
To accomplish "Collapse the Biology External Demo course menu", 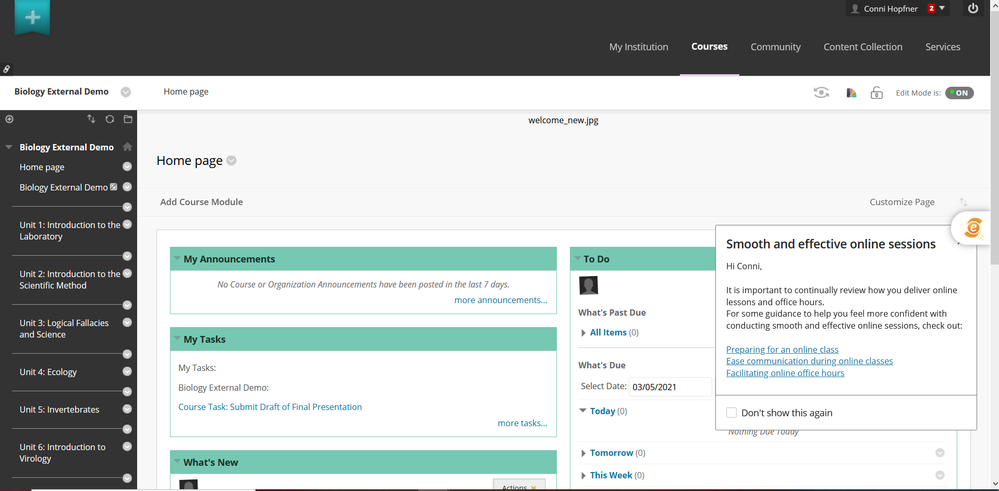I will [9, 147].
